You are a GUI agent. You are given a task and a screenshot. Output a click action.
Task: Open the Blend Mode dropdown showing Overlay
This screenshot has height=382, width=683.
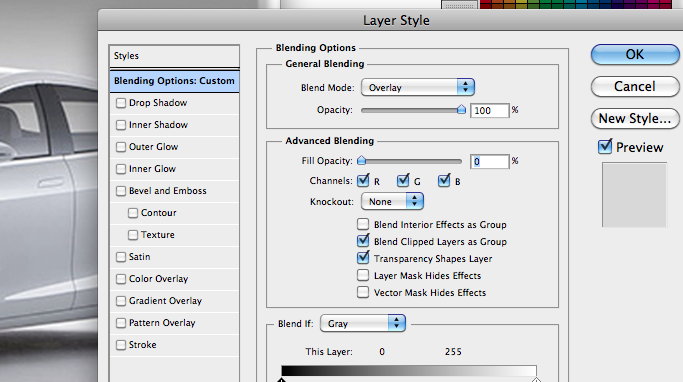pos(418,88)
